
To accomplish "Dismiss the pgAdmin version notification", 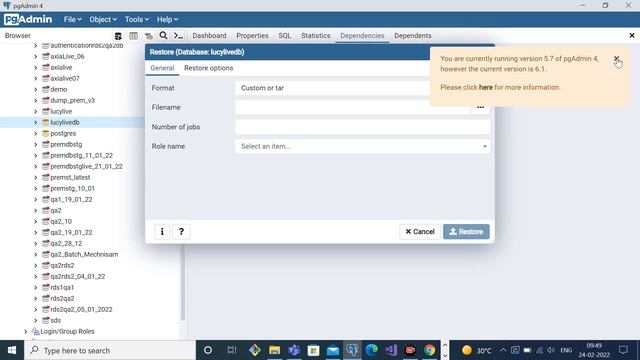I will click(x=616, y=59).
